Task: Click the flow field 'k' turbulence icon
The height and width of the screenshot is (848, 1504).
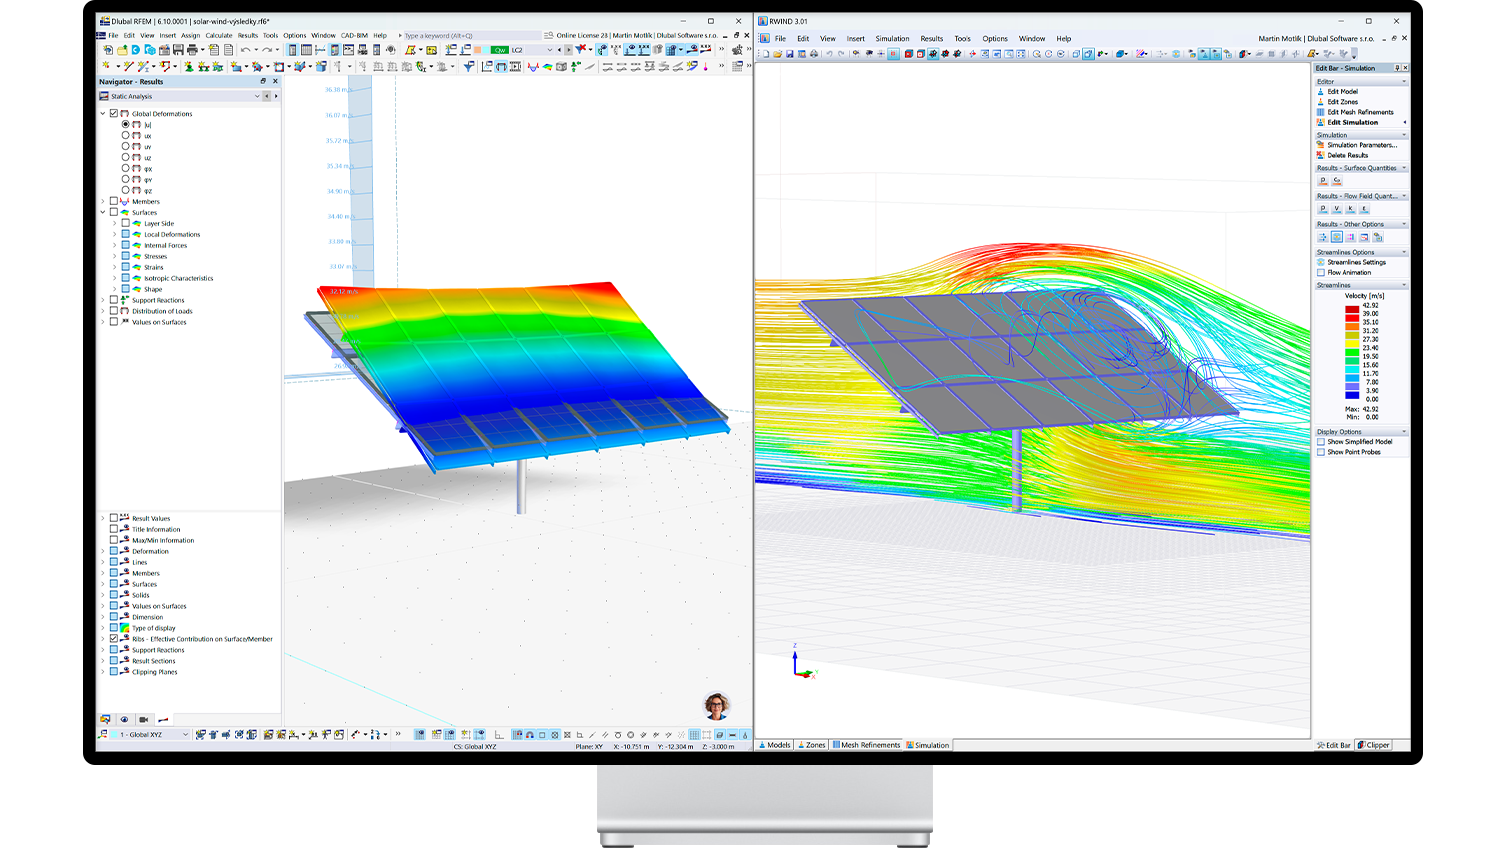Action: 1351,209
